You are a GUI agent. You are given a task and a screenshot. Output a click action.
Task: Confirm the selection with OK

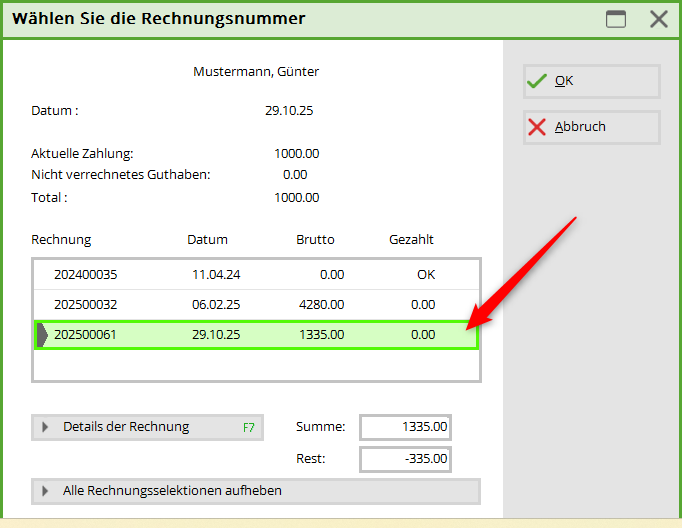point(592,81)
